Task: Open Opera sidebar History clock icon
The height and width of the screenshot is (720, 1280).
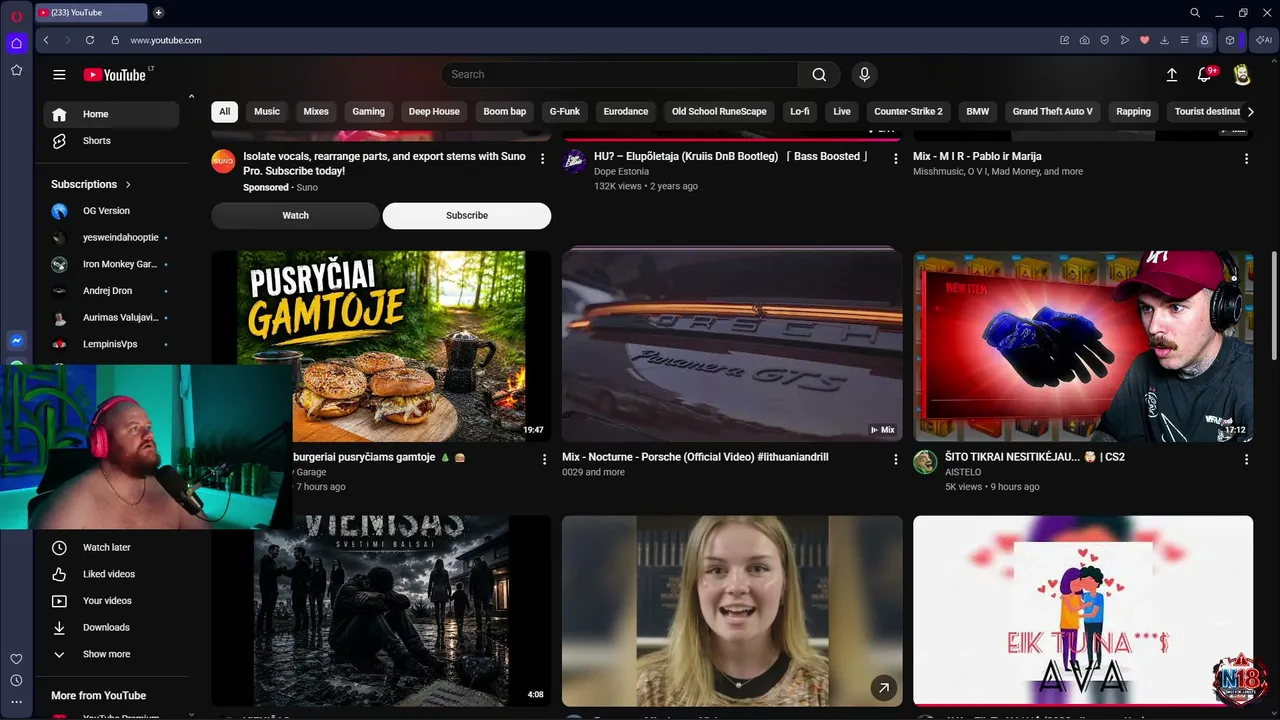Action: click(16, 681)
